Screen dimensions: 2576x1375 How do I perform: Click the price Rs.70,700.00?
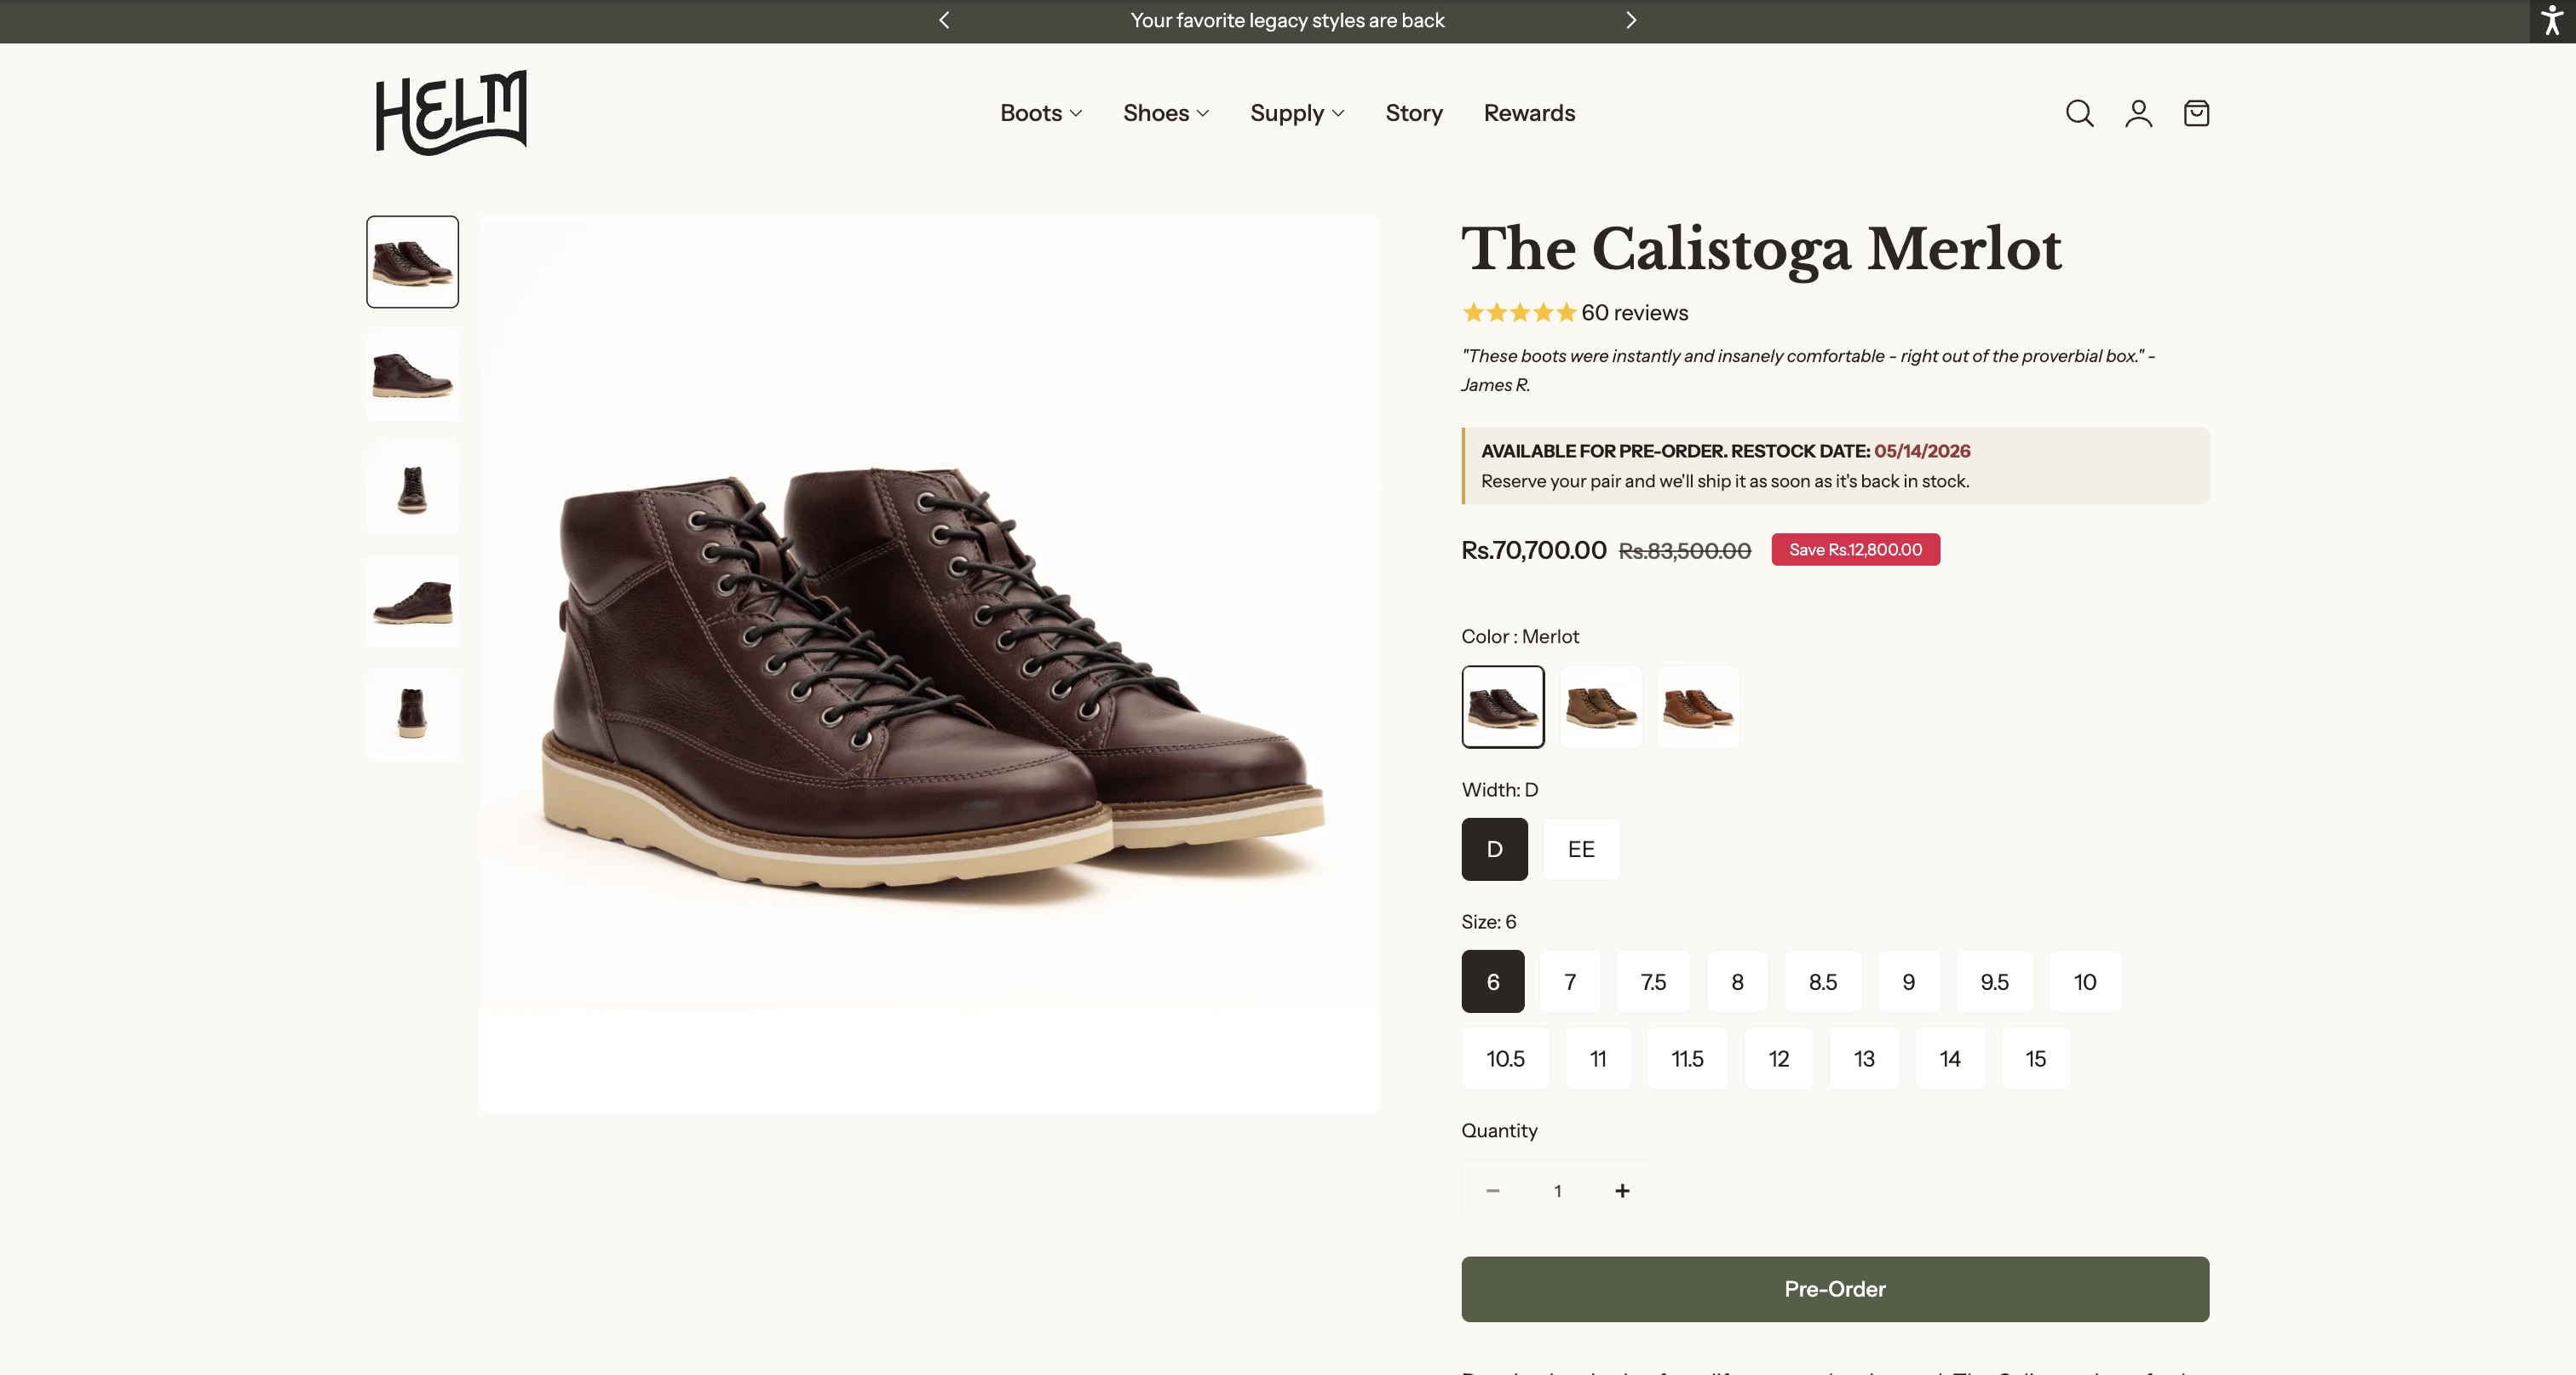click(x=1533, y=550)
